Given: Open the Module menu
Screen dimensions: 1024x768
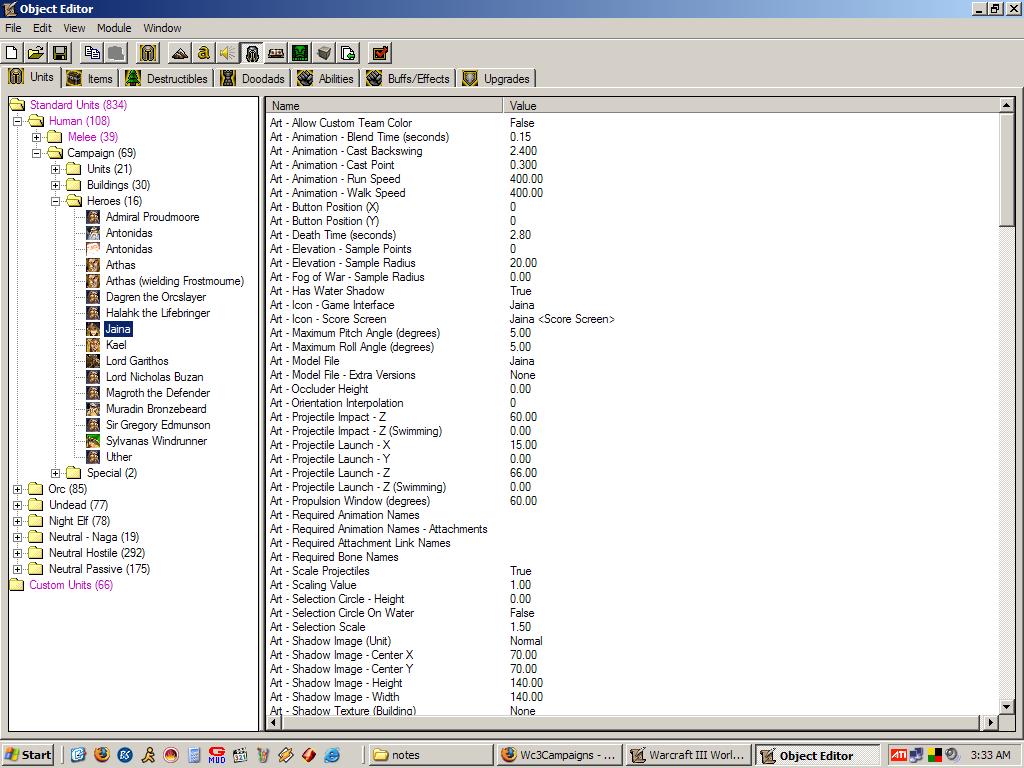Looking at the screenshot, I should (x=114, y=28).
